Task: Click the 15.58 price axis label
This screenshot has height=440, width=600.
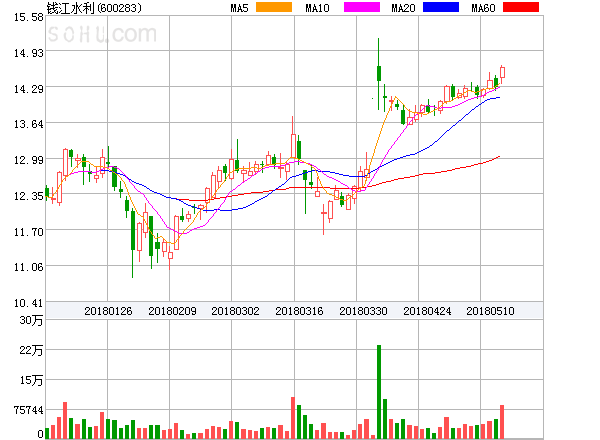Action: tap(29, 17)
